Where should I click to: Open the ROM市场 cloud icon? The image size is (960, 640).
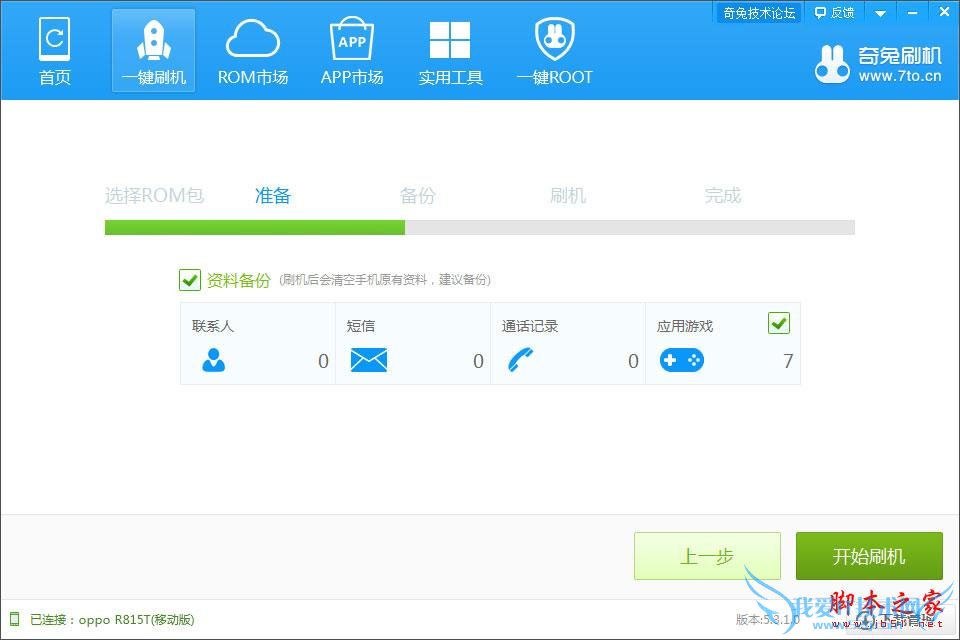pos(253,48)
